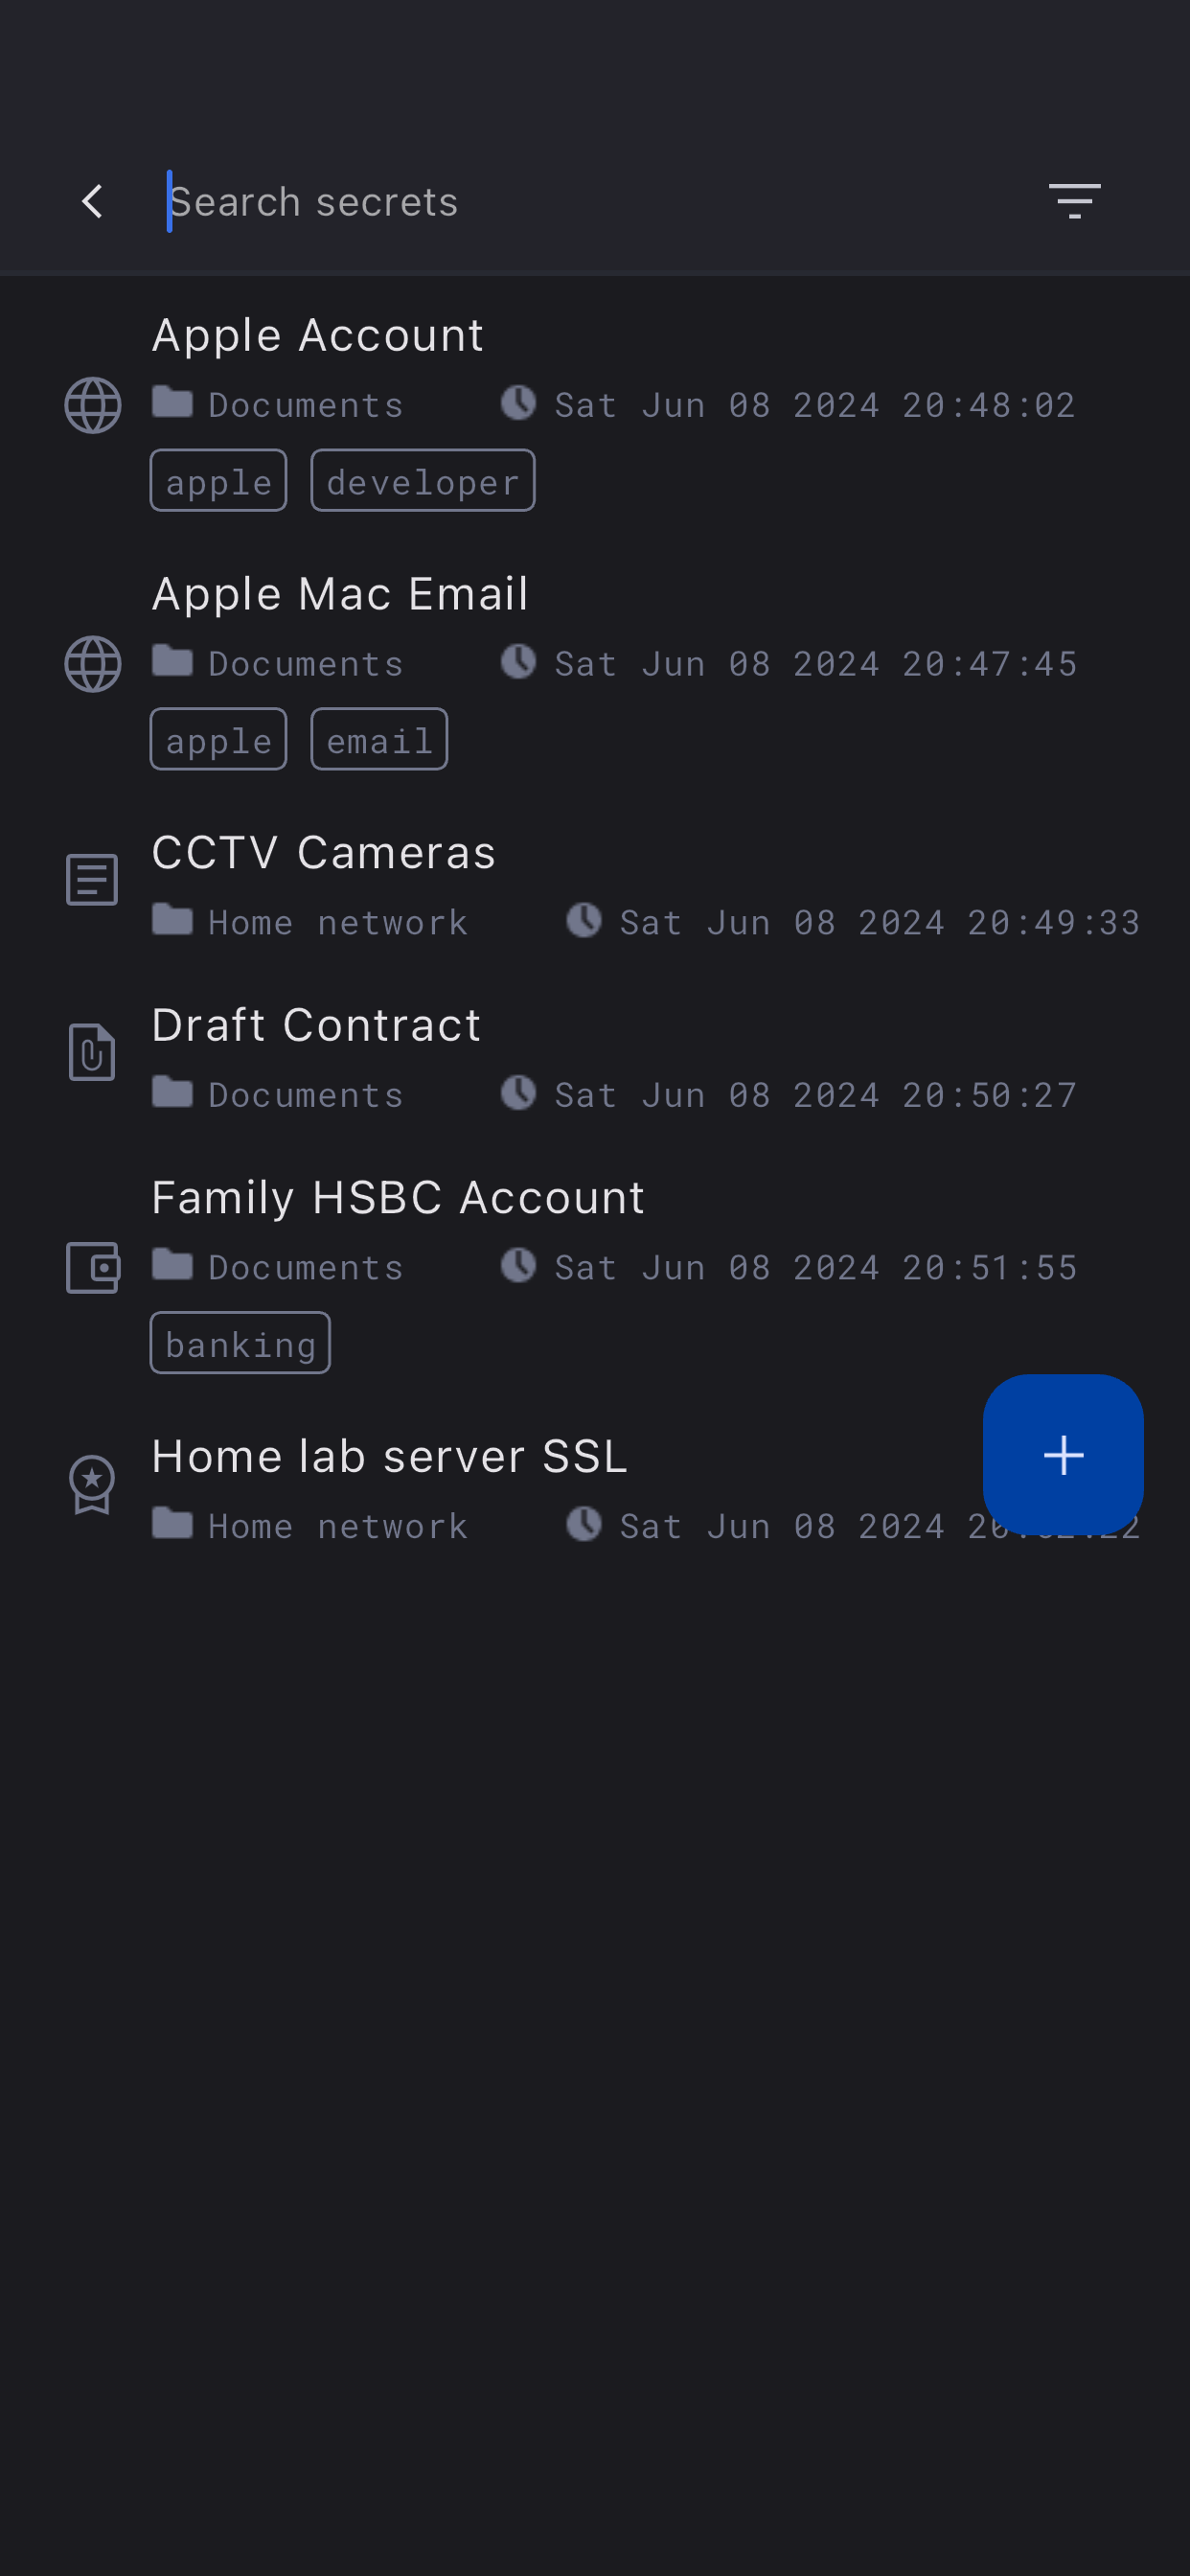
Task: Open the Home lab server SSL entry
Action: tap(390, 1457)
